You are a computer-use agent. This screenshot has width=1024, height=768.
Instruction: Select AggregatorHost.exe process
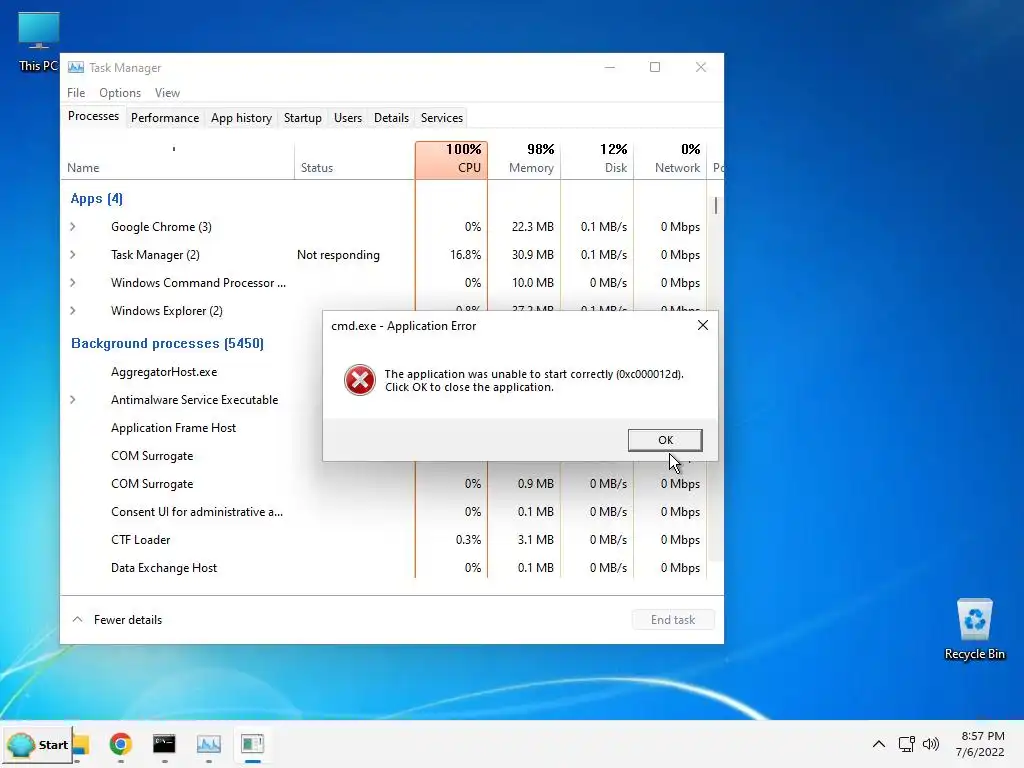pos(164,372)
